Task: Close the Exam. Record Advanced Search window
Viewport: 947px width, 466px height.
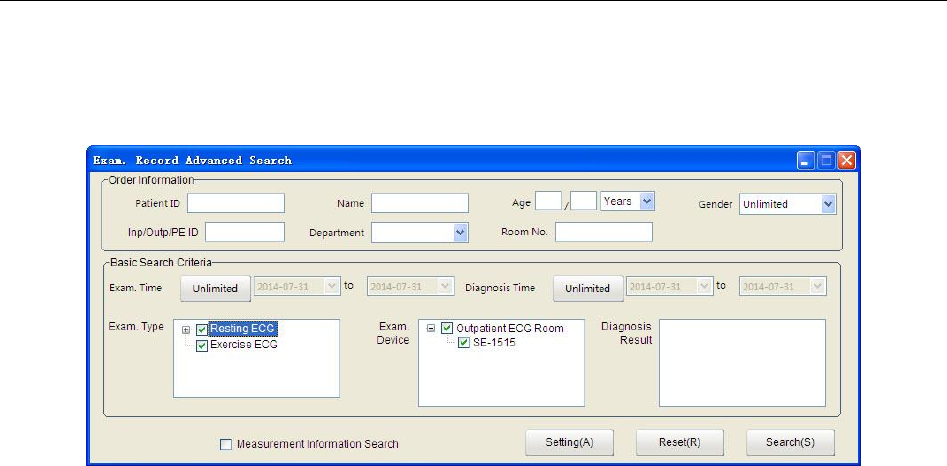Action: coord(846,161)
